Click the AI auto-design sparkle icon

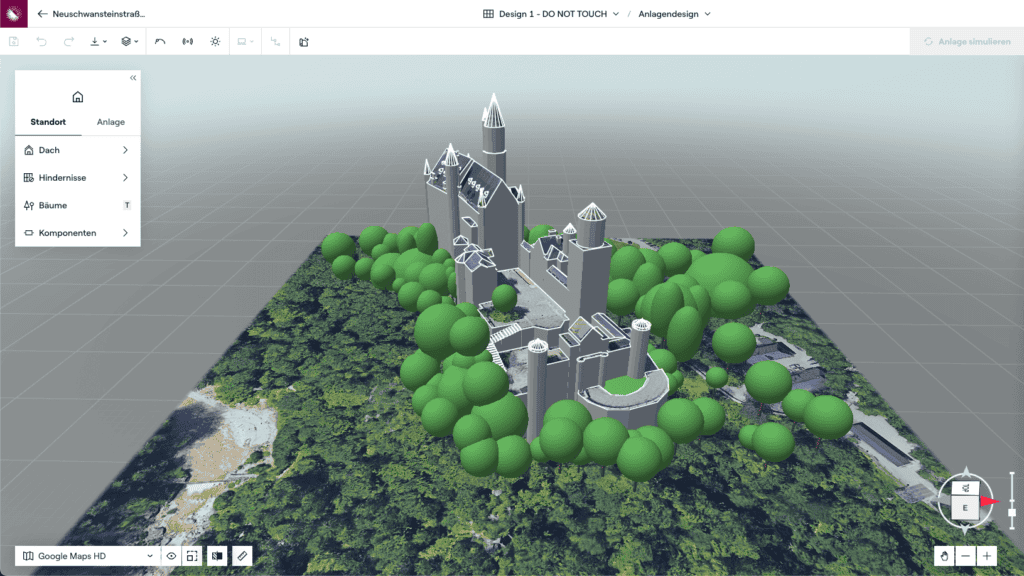304,42
